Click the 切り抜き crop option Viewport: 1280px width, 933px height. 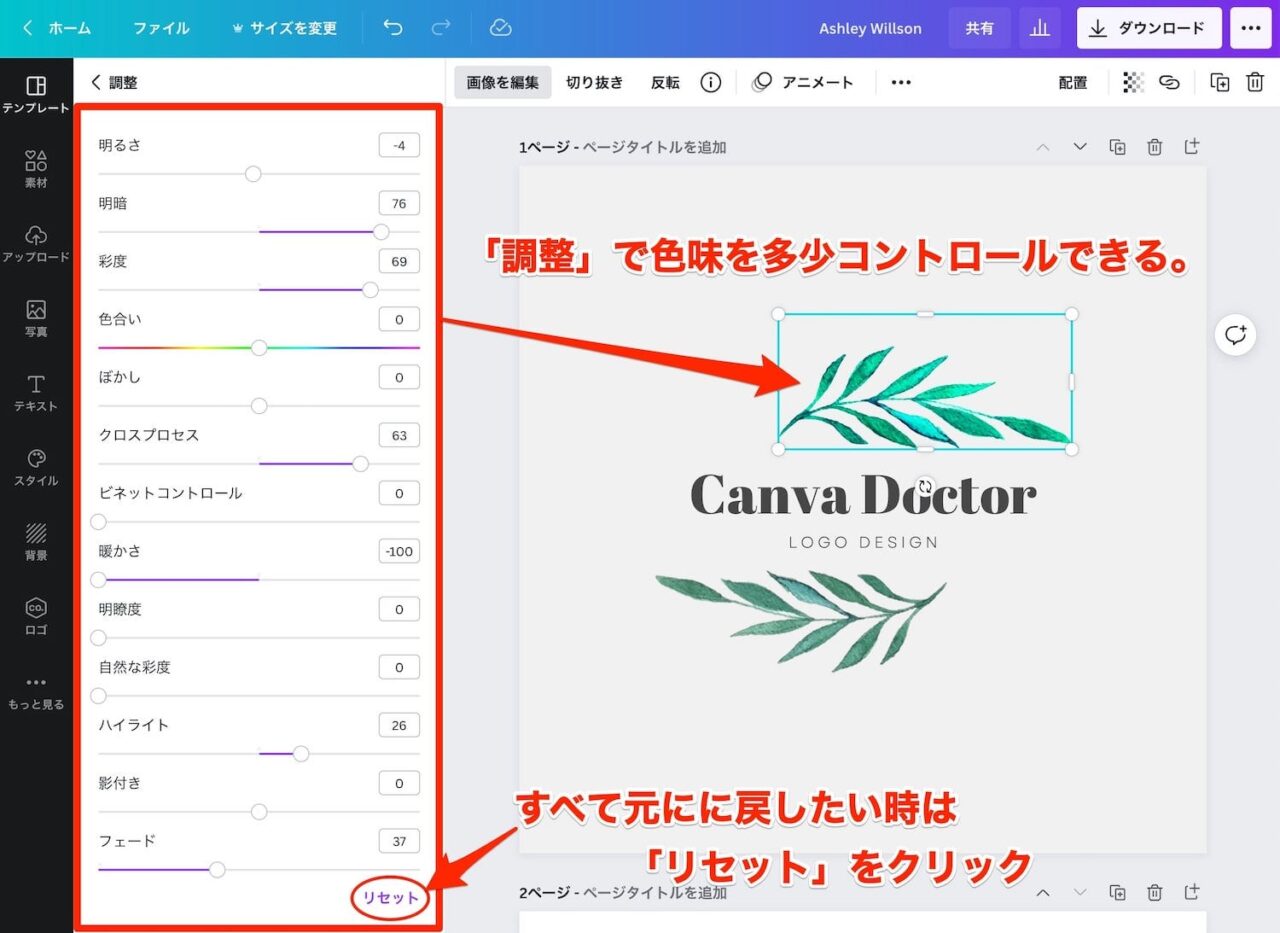[x=595, y=82]
